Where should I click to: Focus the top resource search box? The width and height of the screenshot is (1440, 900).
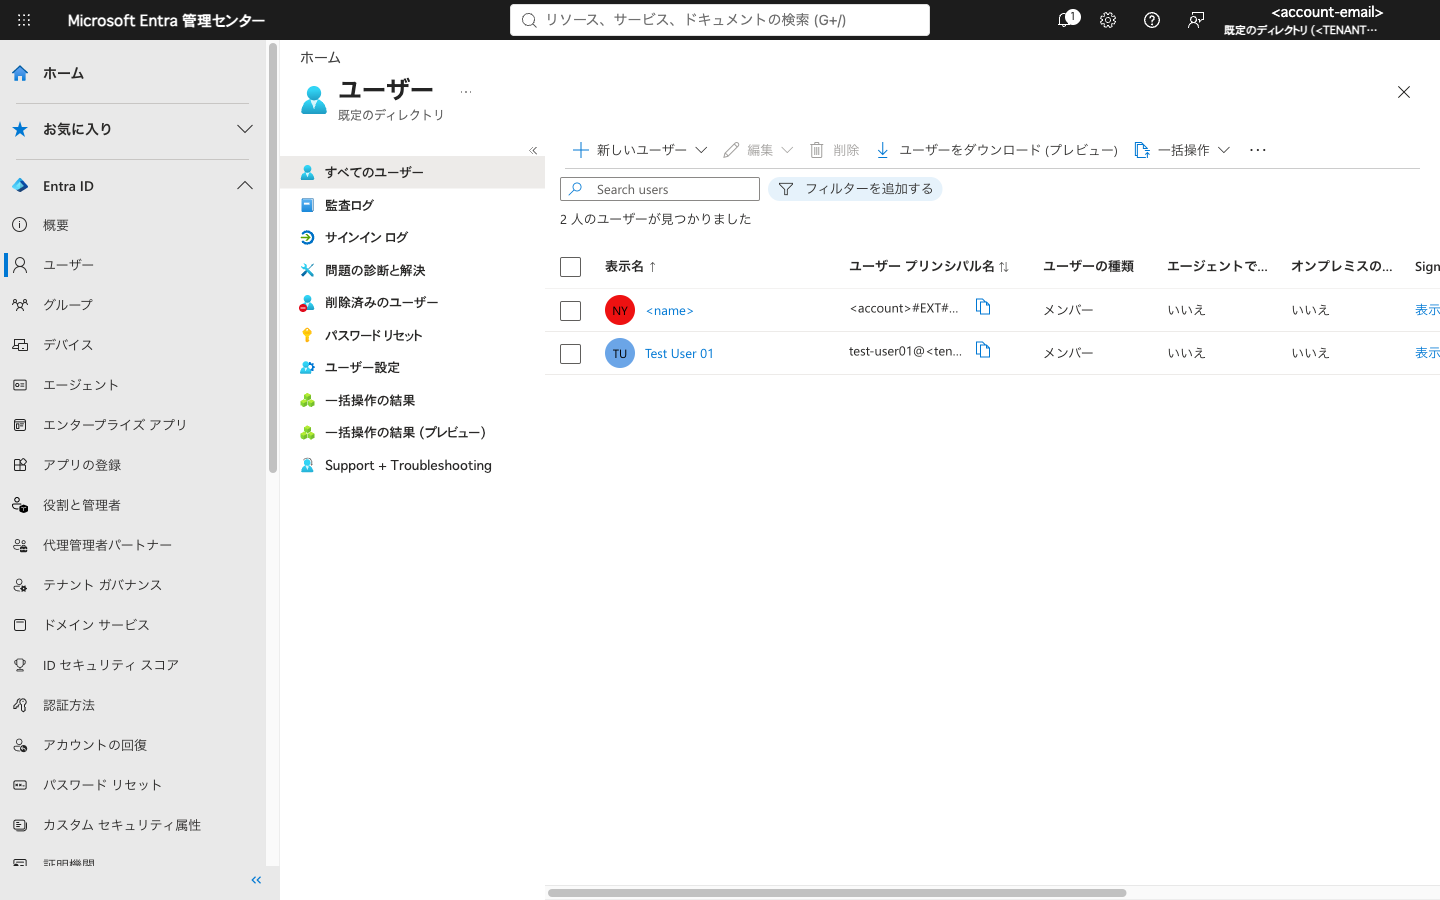coord(720,20)
